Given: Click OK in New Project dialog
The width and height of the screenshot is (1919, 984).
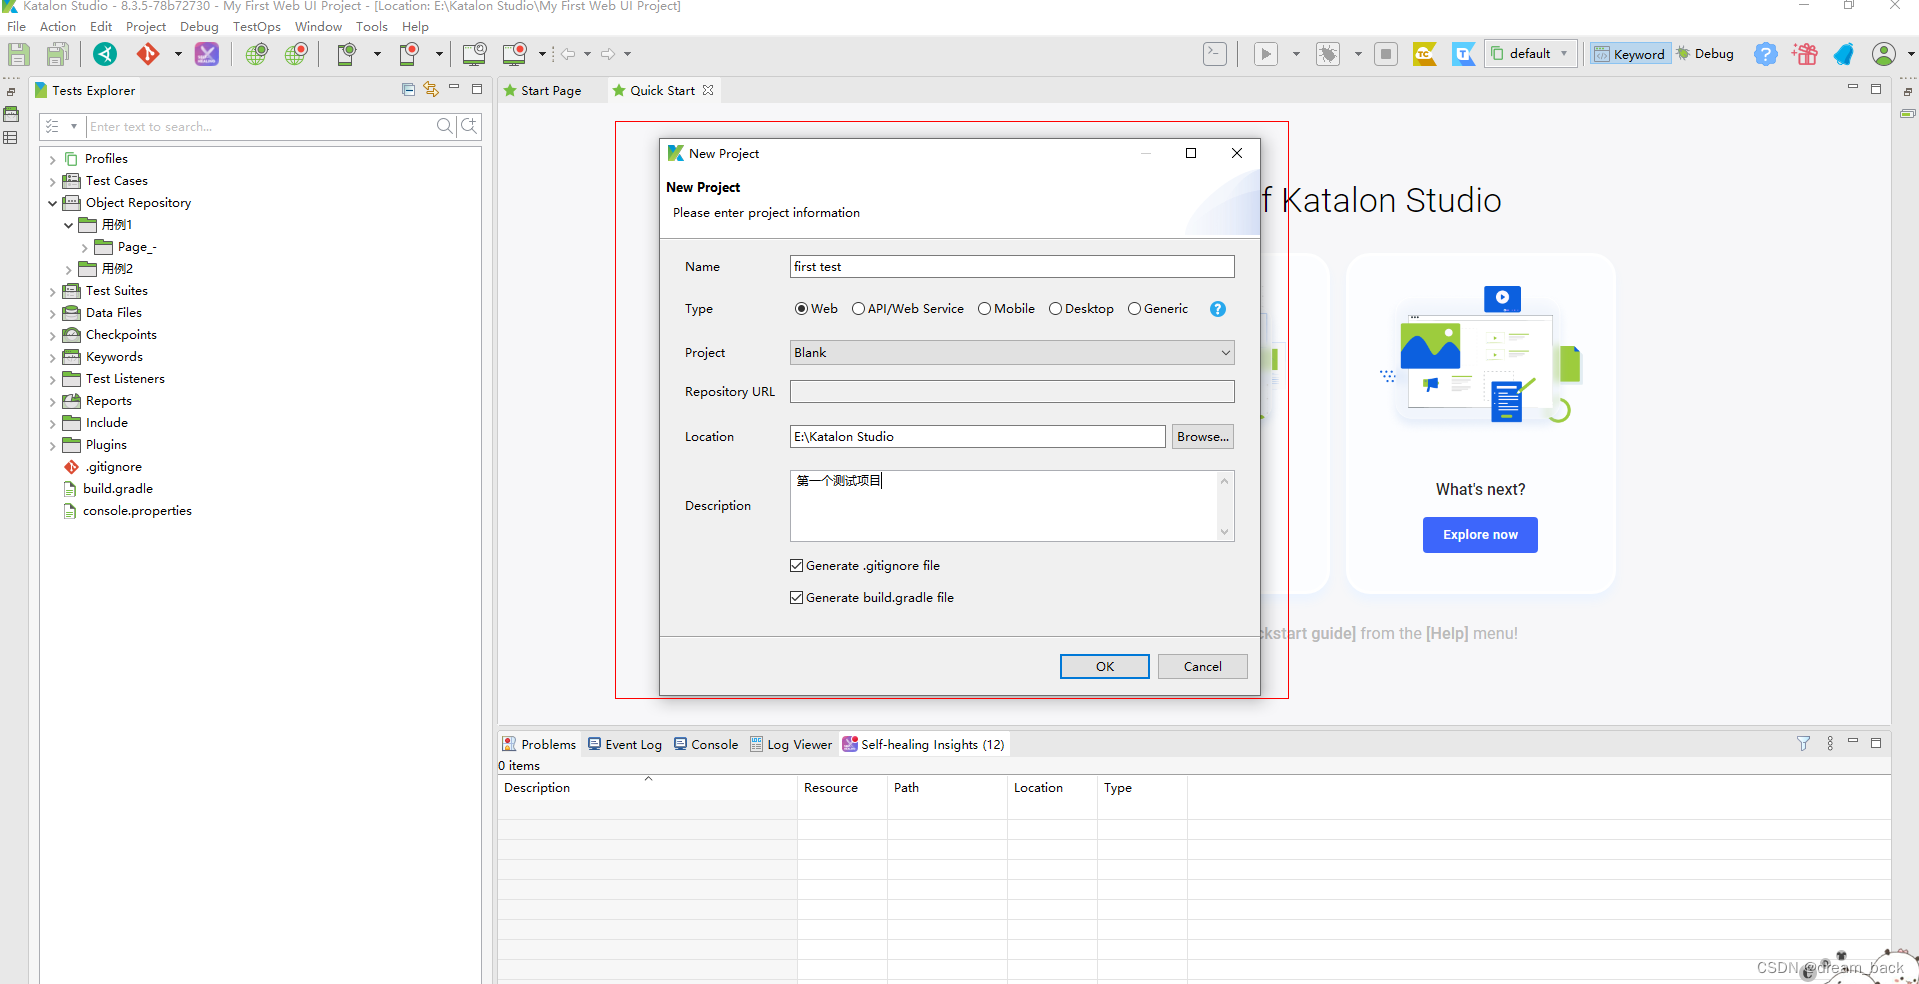Looking at the screenshot, I should [x=1104, y=667].
